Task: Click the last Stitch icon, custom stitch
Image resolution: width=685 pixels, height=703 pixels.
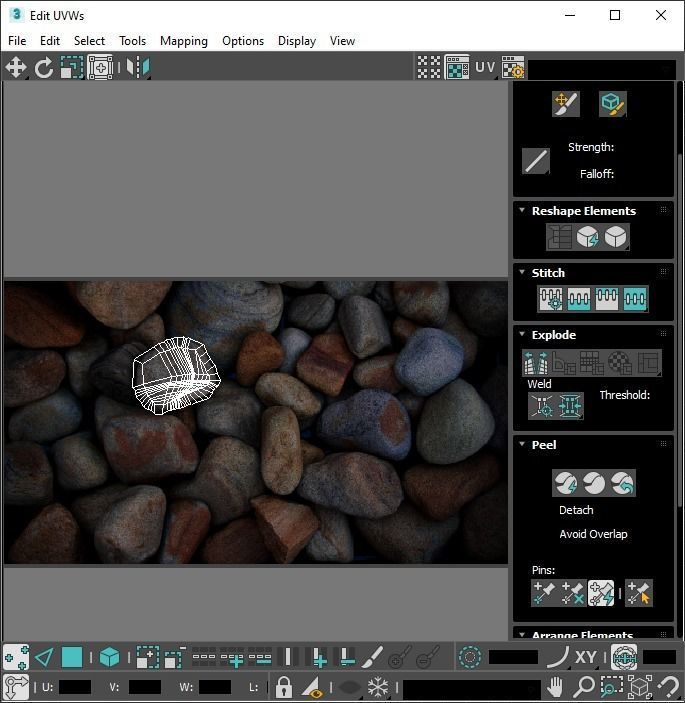Action: [635, 299]
